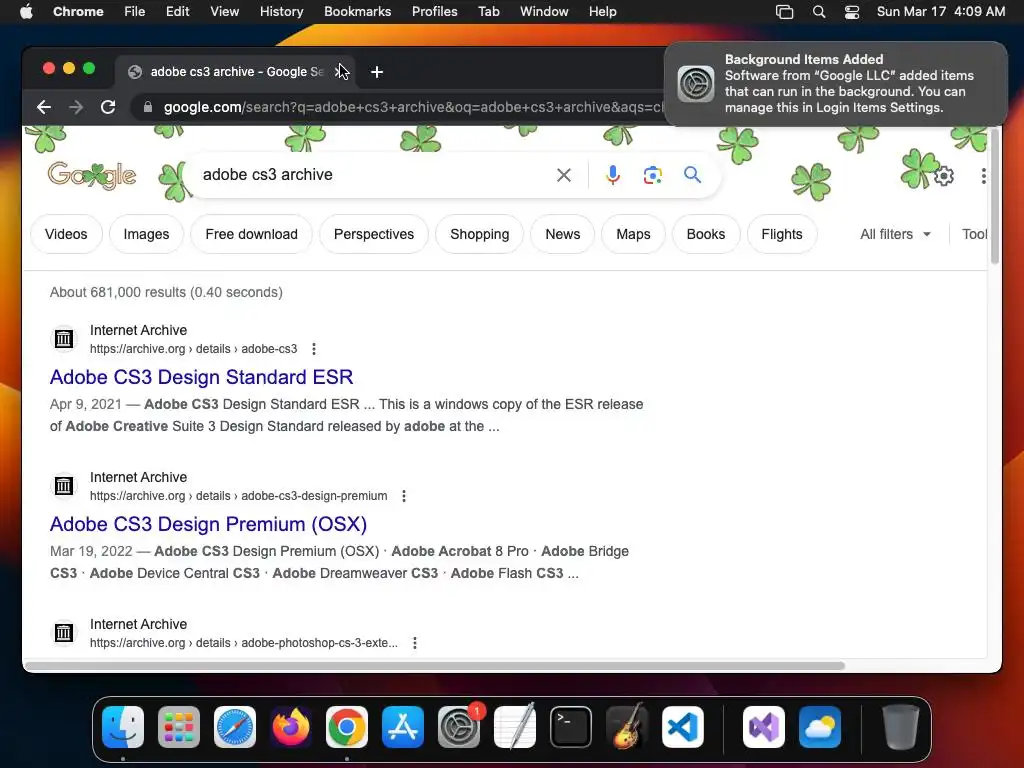Open Adobe CS3 Design Standard ESR link
The image size is (1024, 768).
click(201, 377)
